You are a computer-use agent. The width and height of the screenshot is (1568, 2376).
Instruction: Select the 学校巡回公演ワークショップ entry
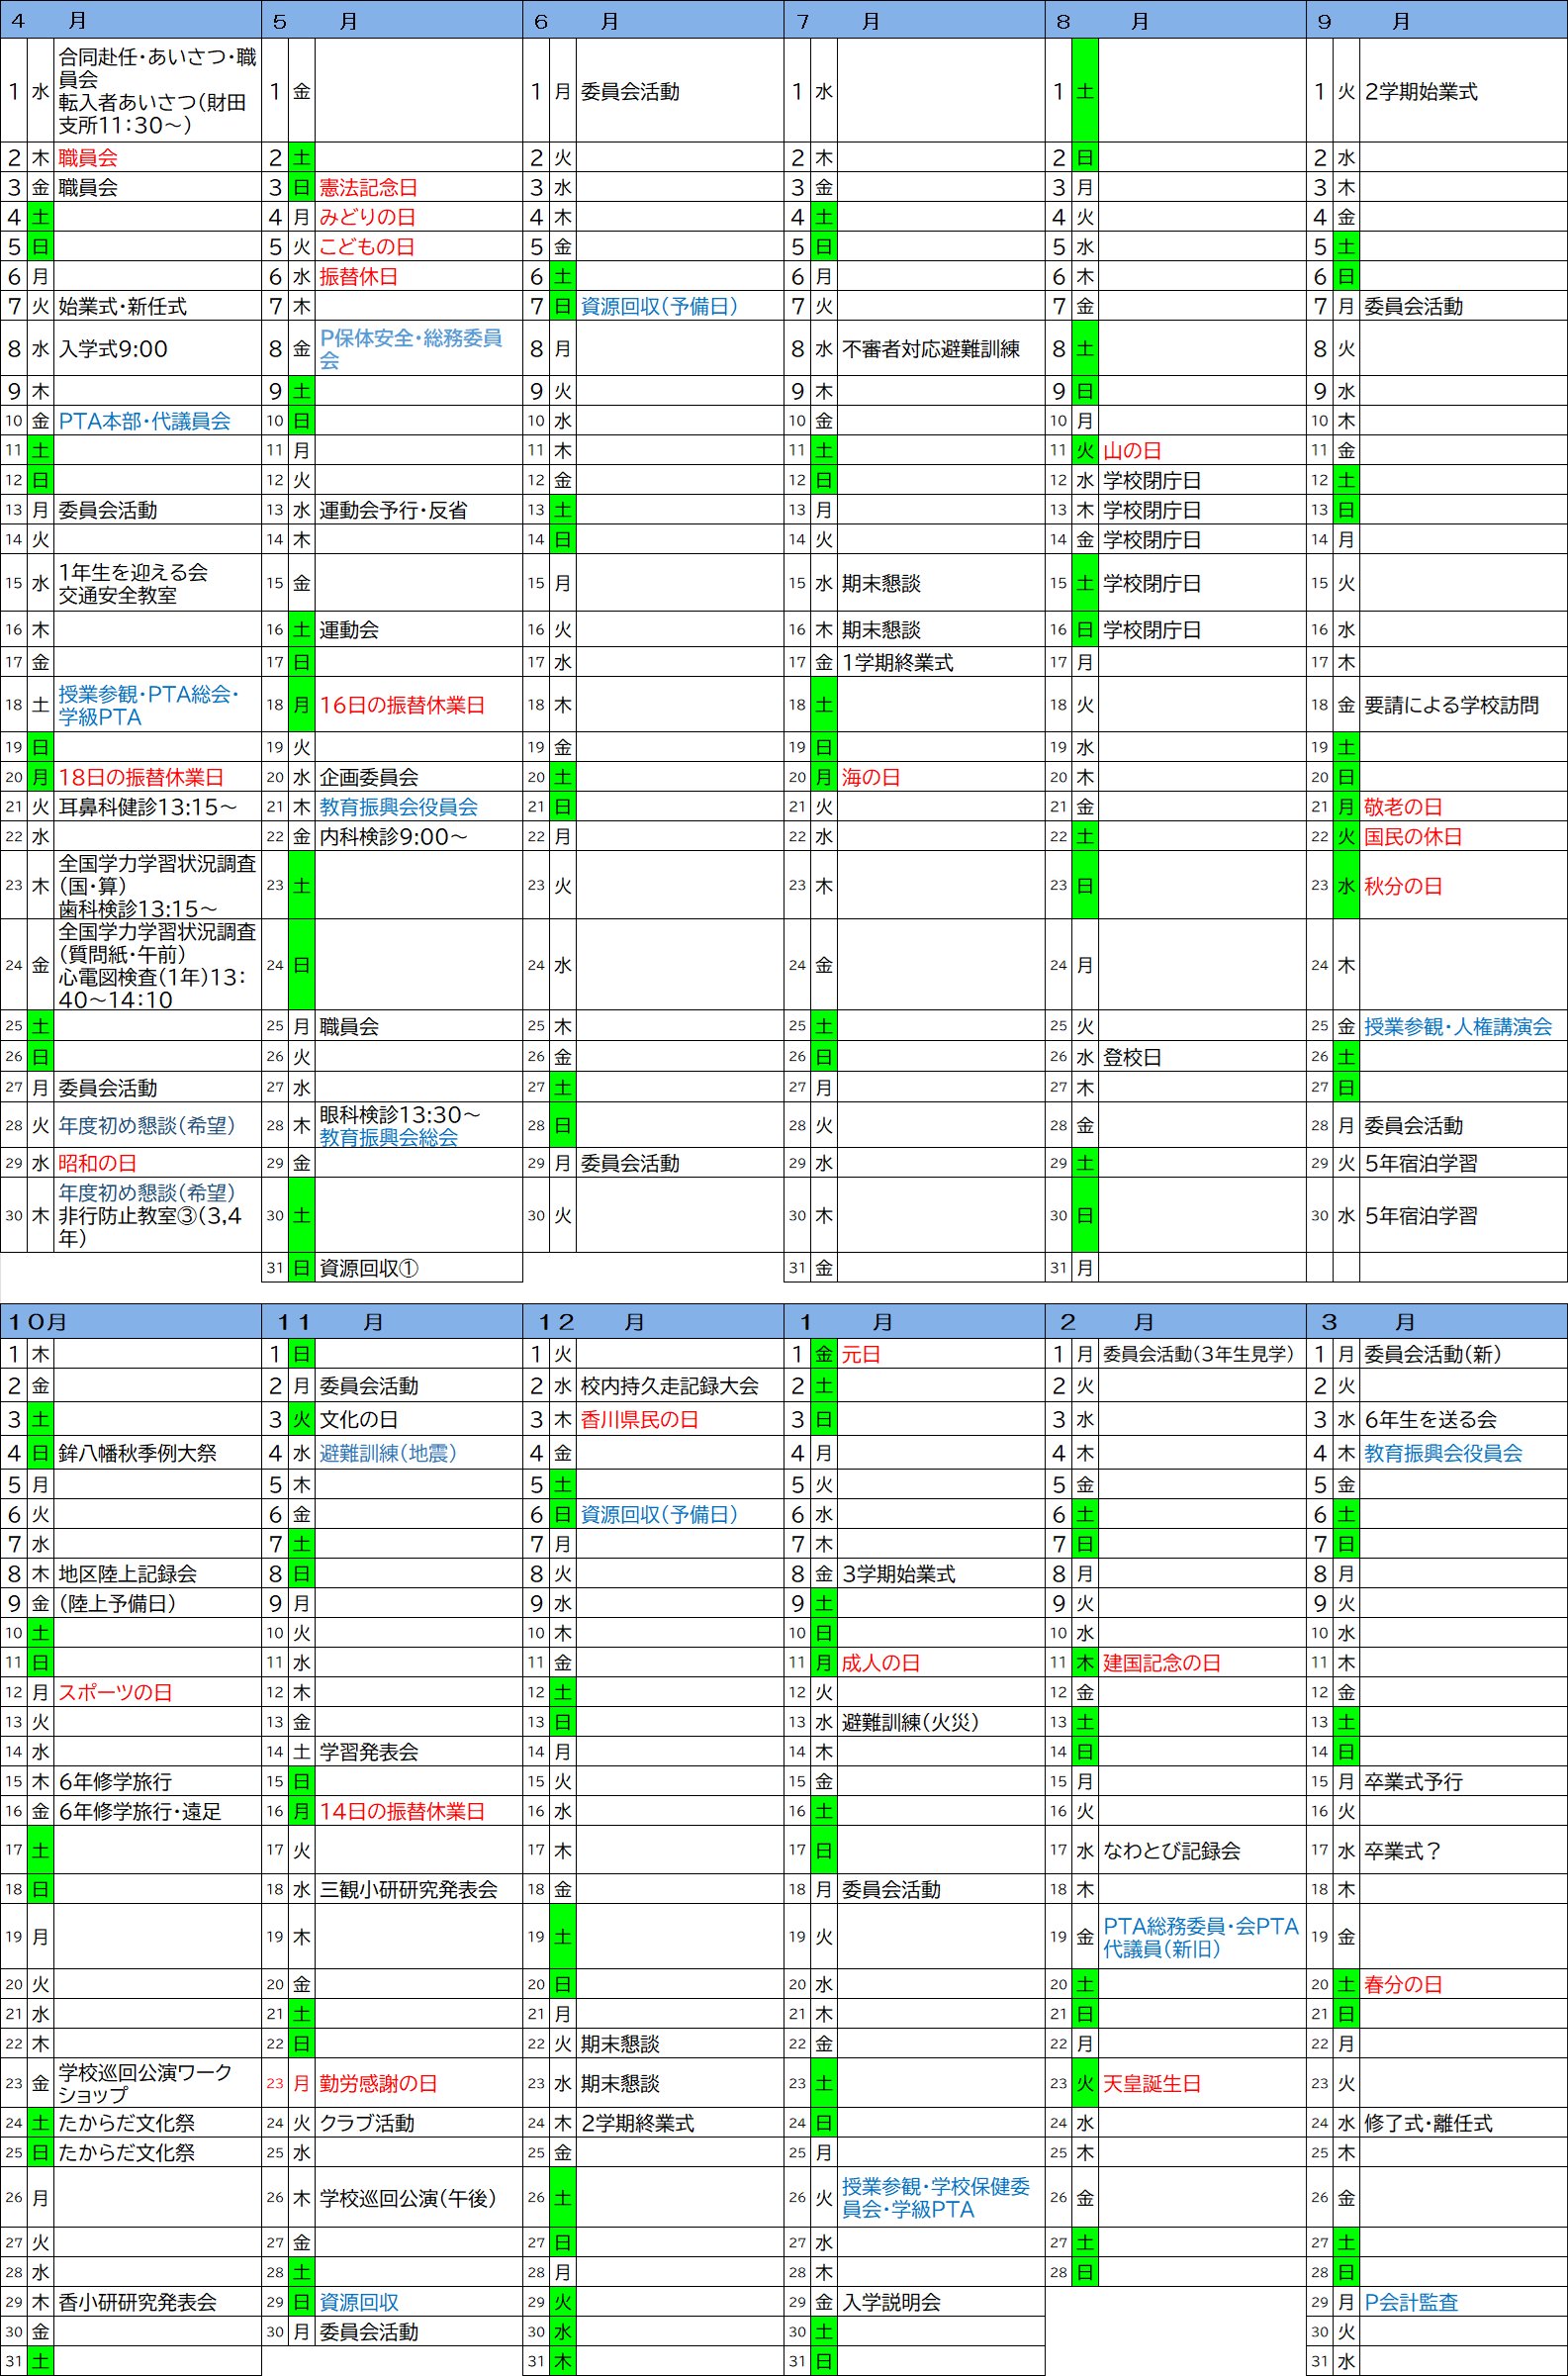coord(145,2083)
